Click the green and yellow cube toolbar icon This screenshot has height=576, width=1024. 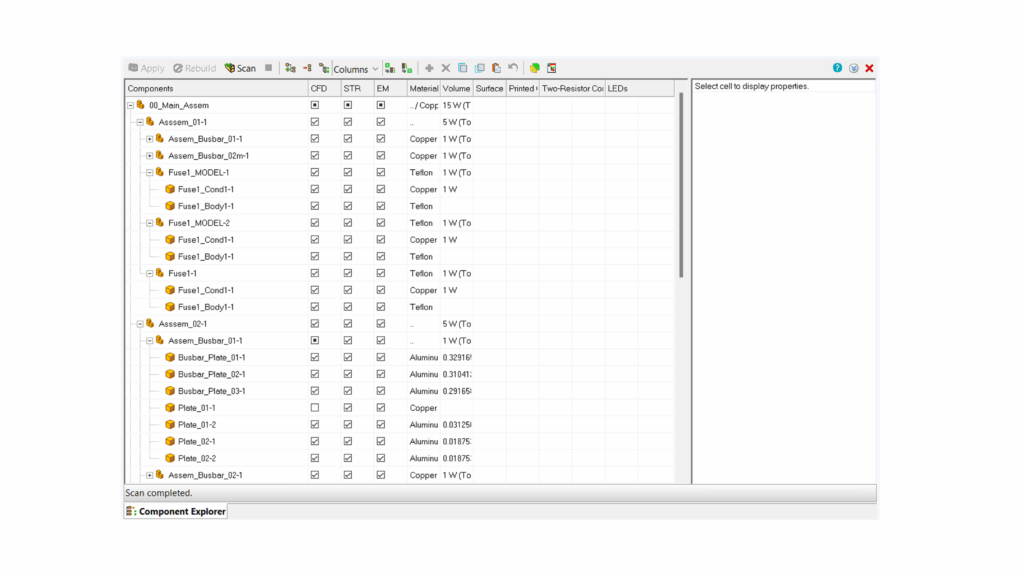[x=535, y=68]
